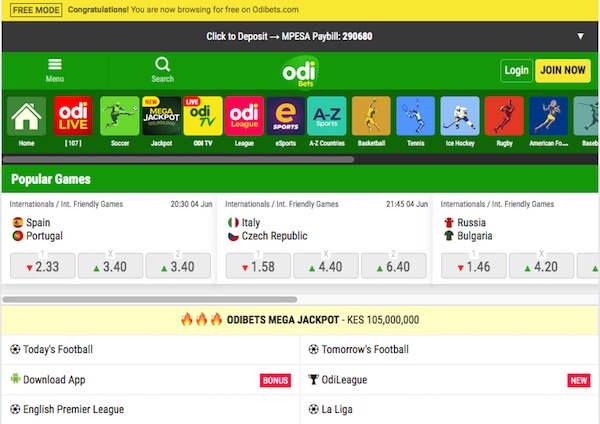Pick Russia win odds 1.46
Image resolution: width=600 pixels, height=424 pixels.
click(474, 266)
